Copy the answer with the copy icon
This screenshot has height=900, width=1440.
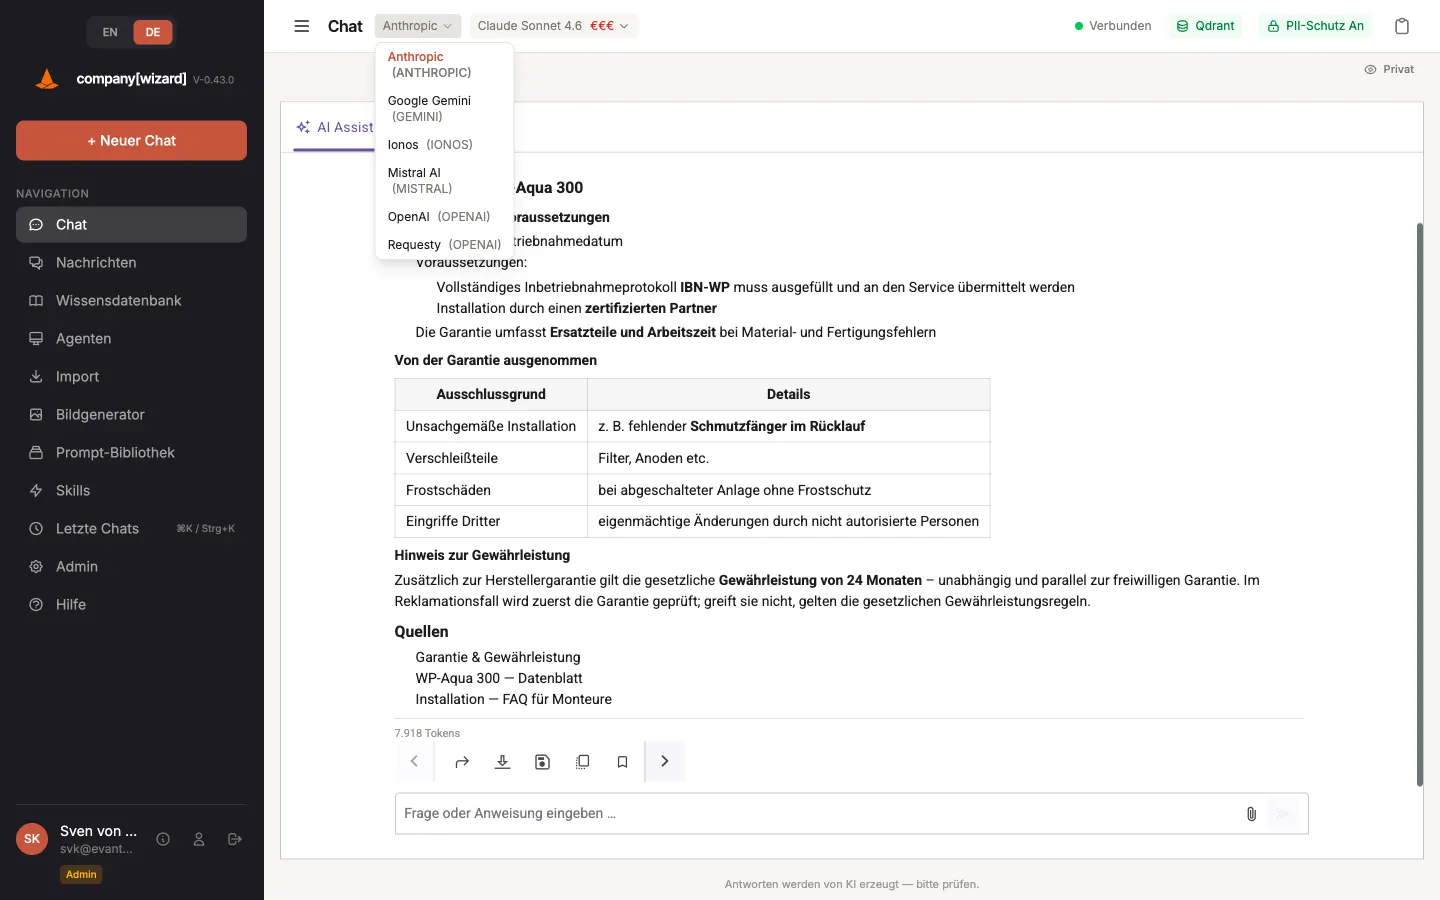click(582, 762)
